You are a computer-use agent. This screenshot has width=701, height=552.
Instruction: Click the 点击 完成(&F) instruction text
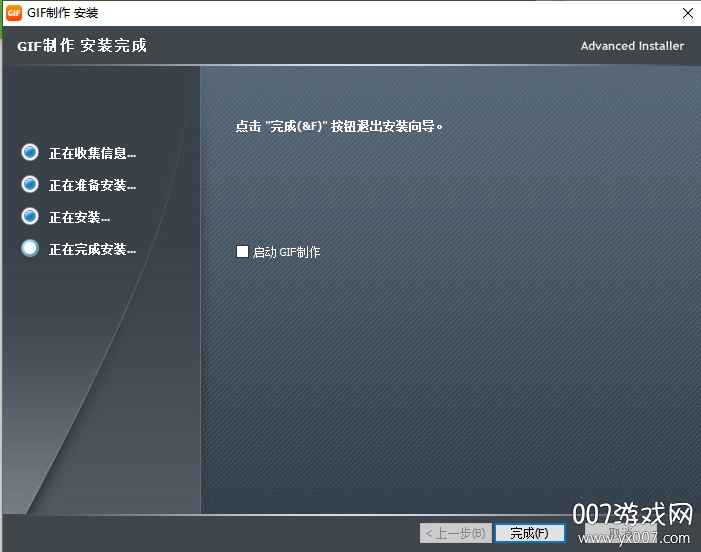point(339,126)
